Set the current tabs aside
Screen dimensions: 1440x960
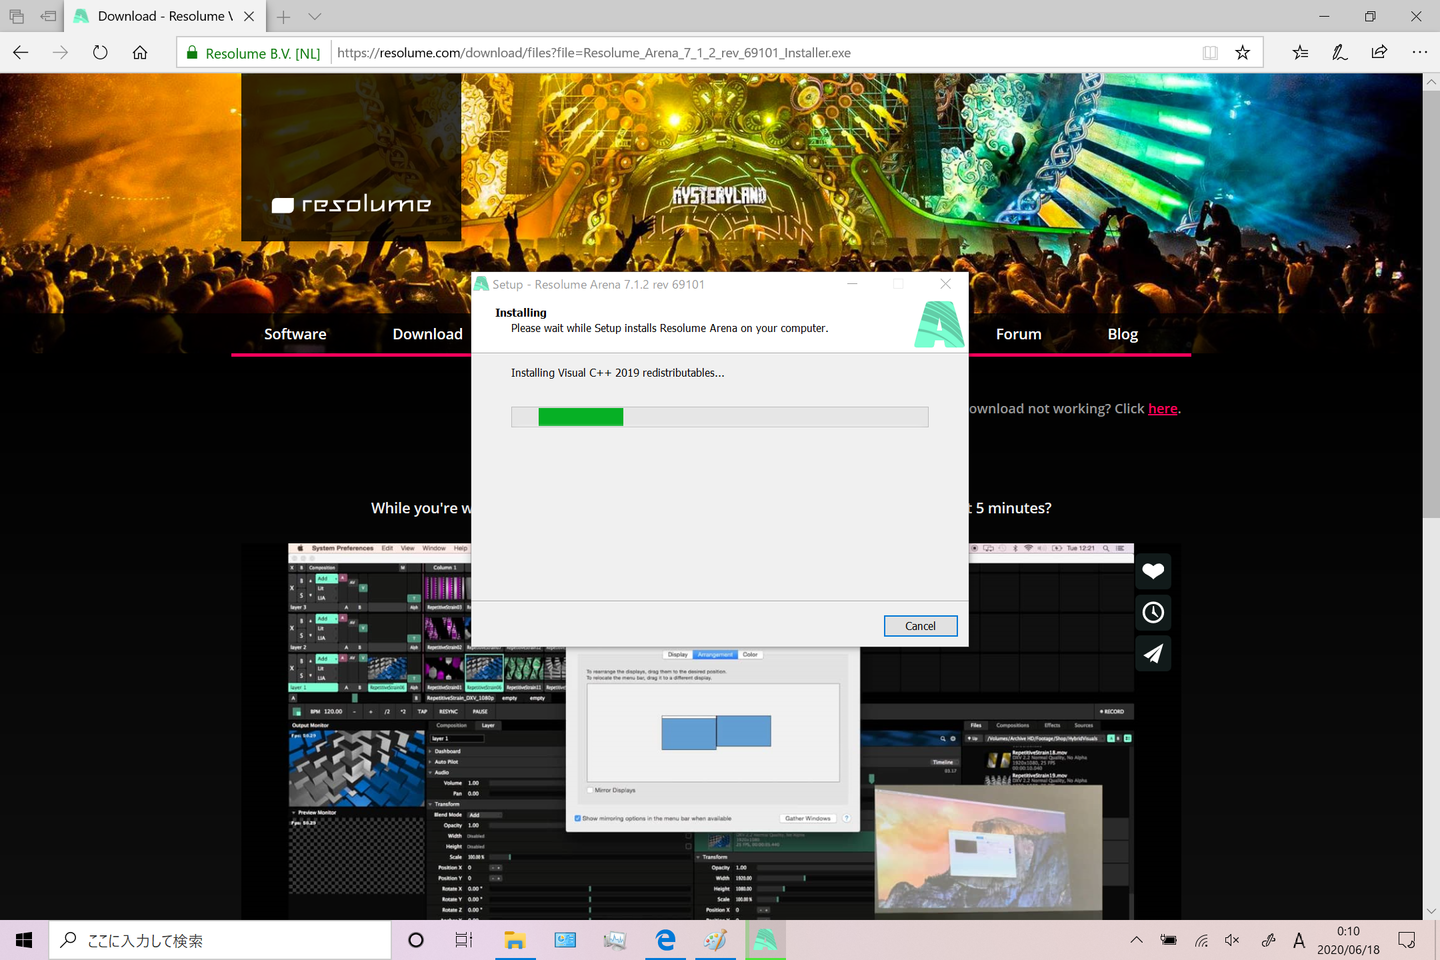click(x=48, y=16)
